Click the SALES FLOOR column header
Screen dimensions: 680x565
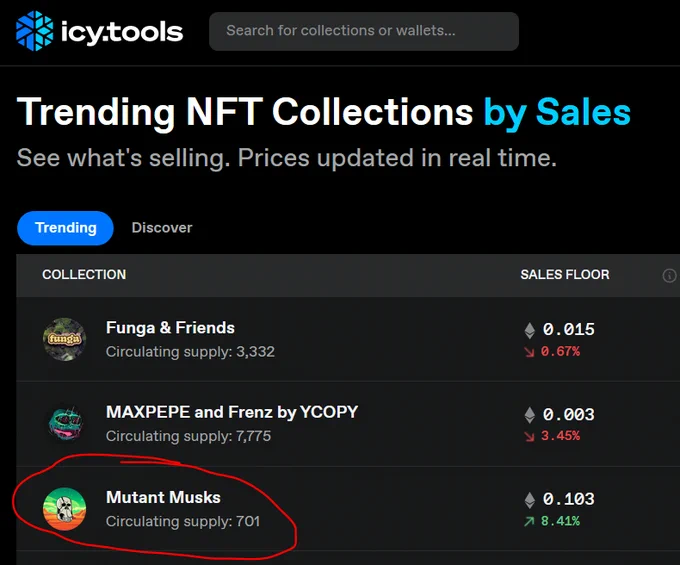point(565,275)
